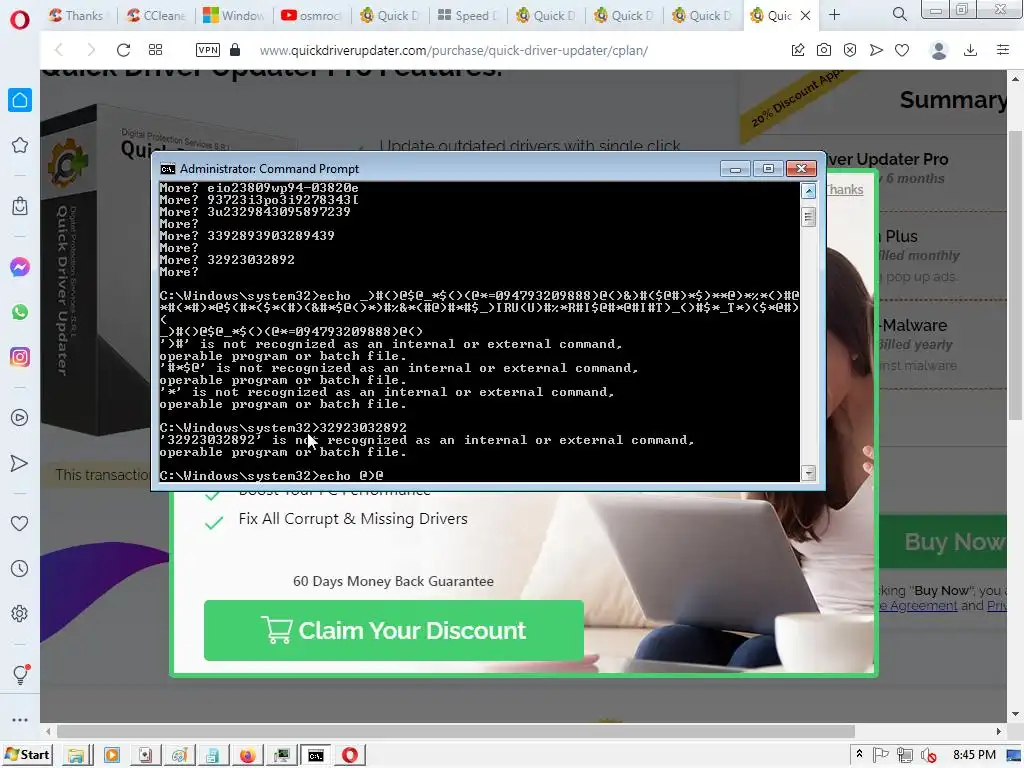The height and width of the screenshot is (768, 1024).
Task: Open the player icon in the sidebar
Action: 20,418
